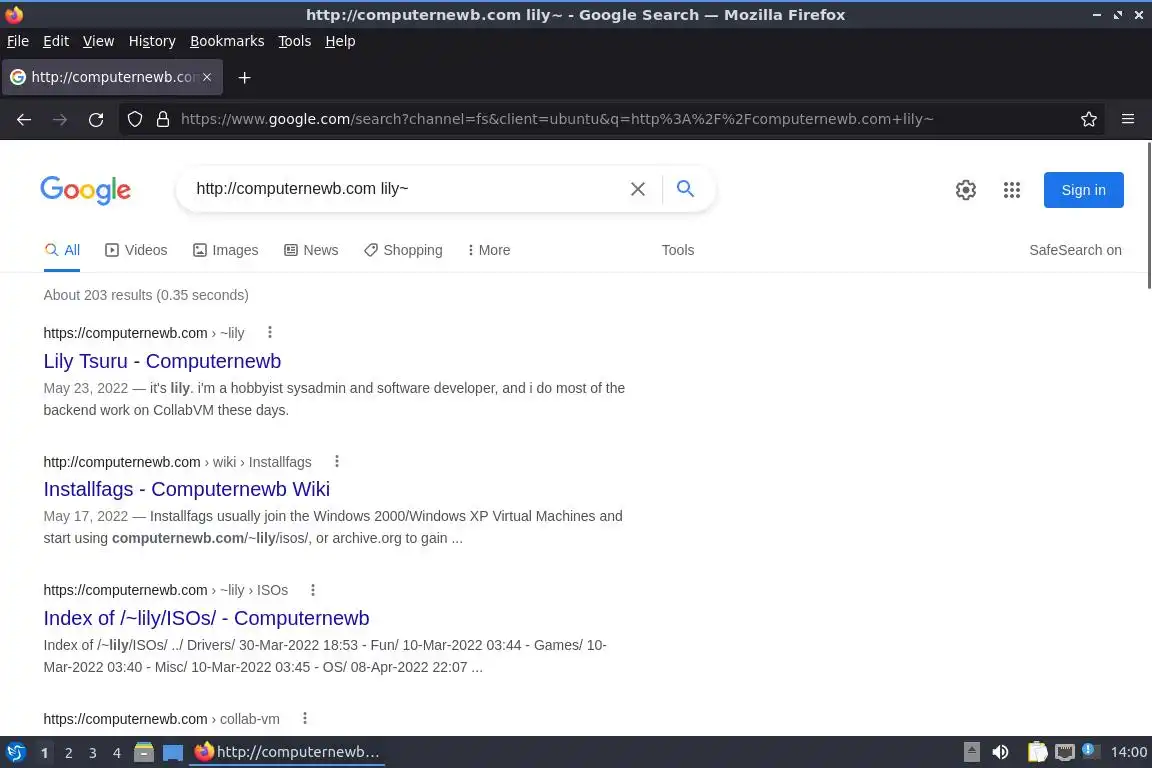Screen dimensions: 1152x768
Task: Clear the Google search box text
Action: click(x=638, y=189)
